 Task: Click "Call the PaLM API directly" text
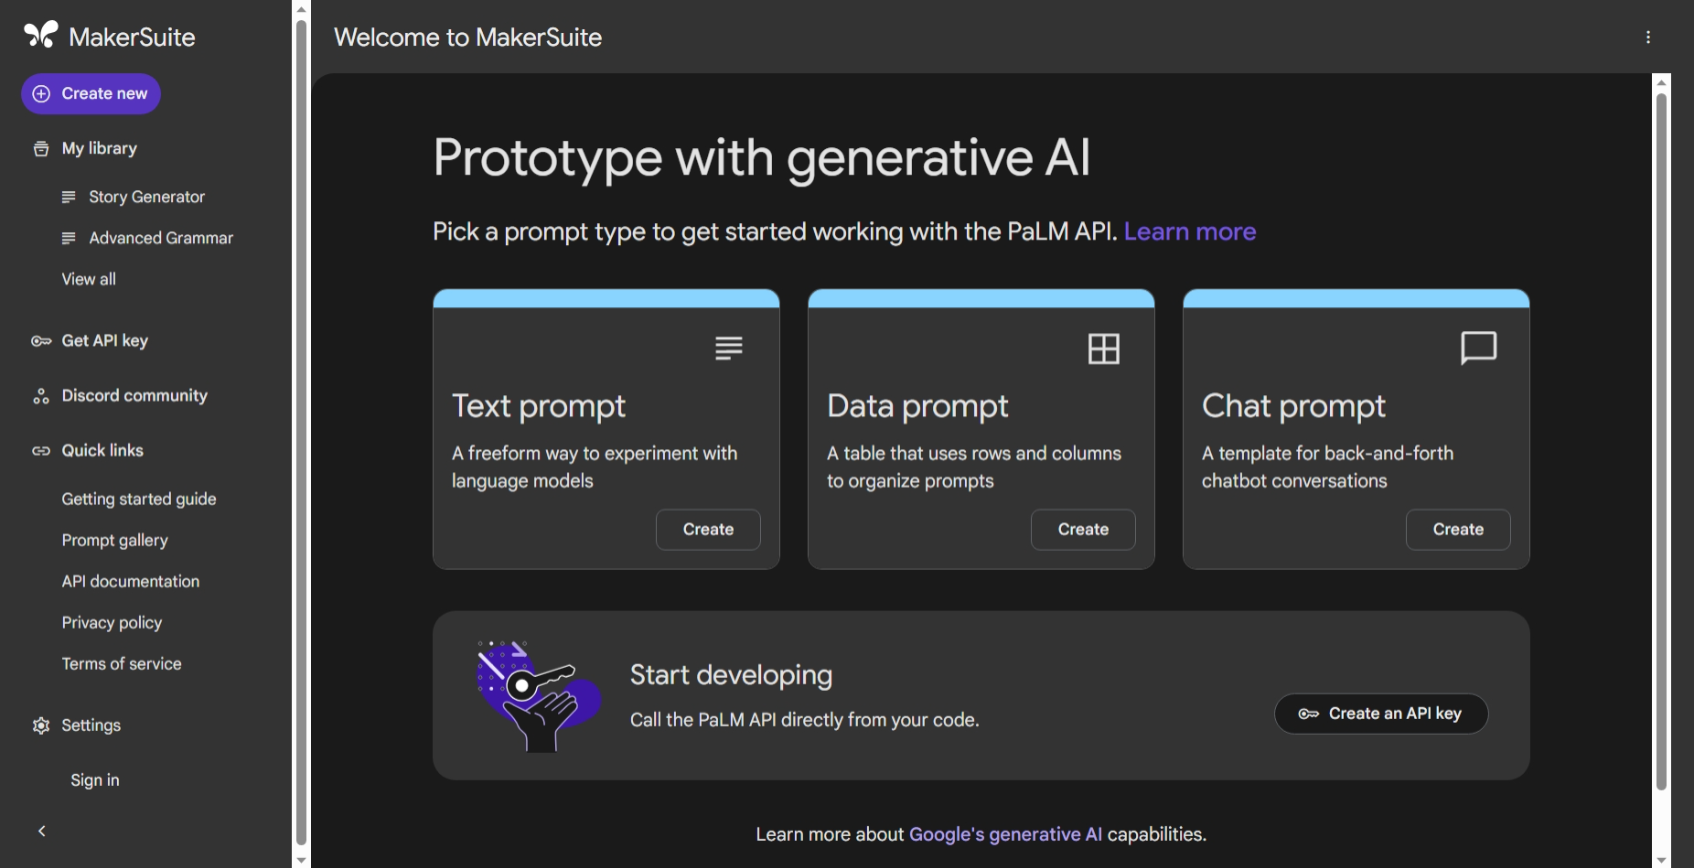804,720
